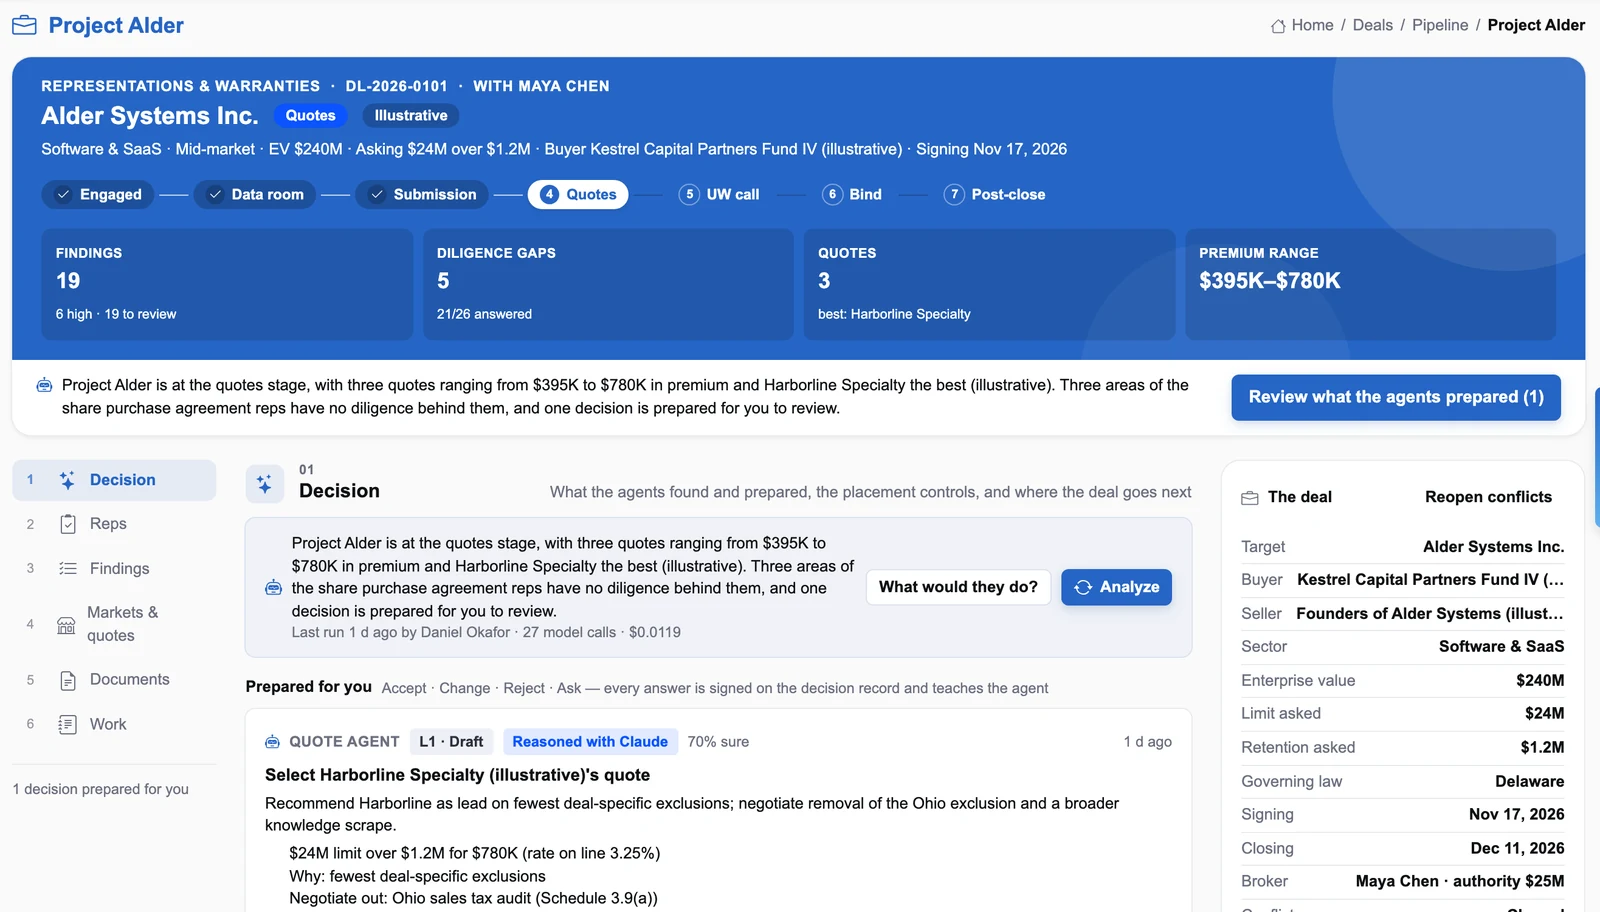Go to the Bind step
Screen dimensions: 1600x912
[x=853, y=194]
